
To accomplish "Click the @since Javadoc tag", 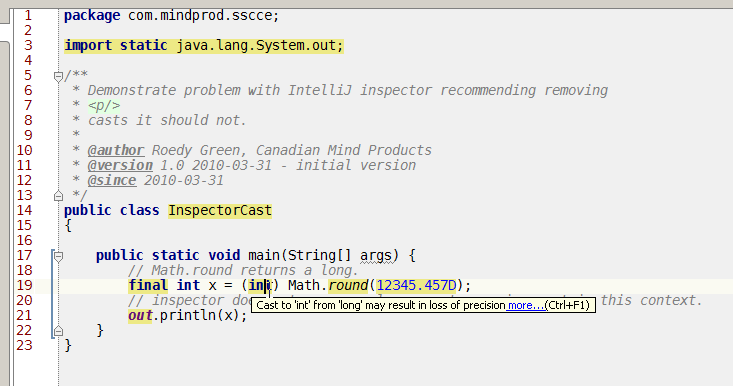I will pos(112,180).
